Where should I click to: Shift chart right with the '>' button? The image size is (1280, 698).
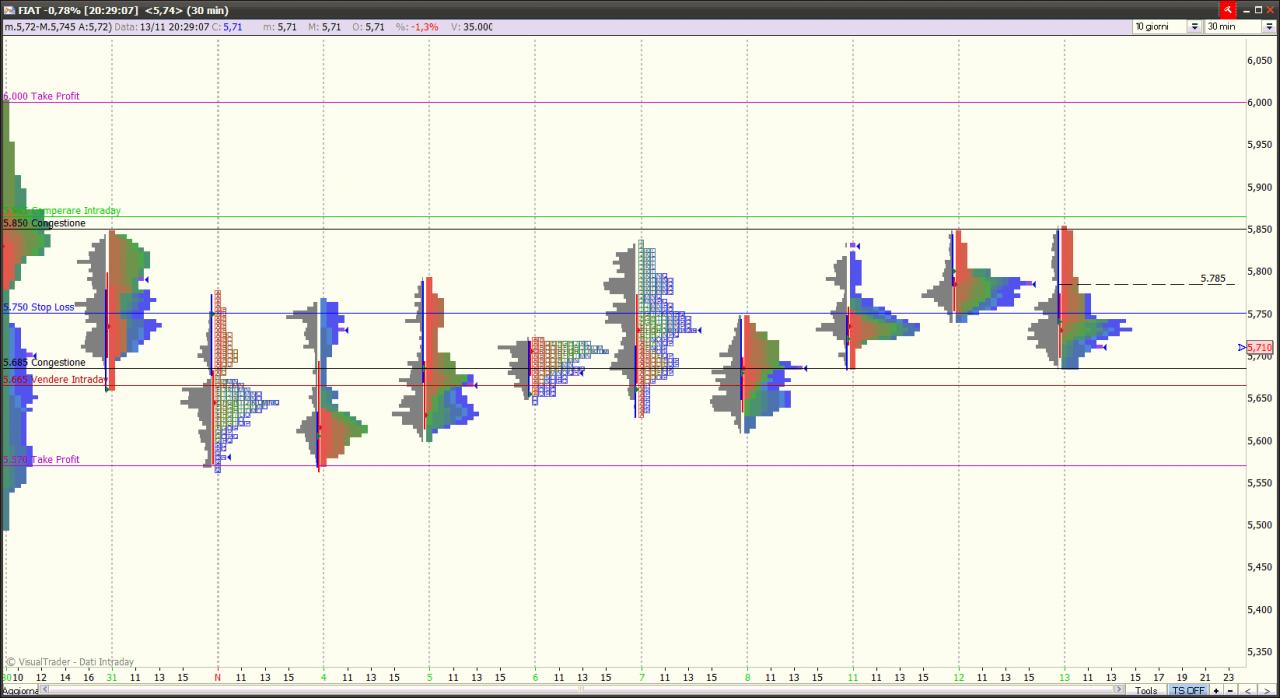[x=1267, y=691]
